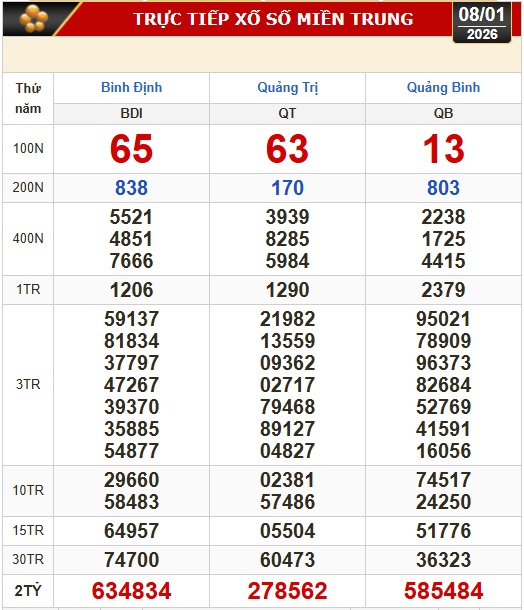Select 3TR number 54877
Screen dimensions: 524x610
point(131,450)
